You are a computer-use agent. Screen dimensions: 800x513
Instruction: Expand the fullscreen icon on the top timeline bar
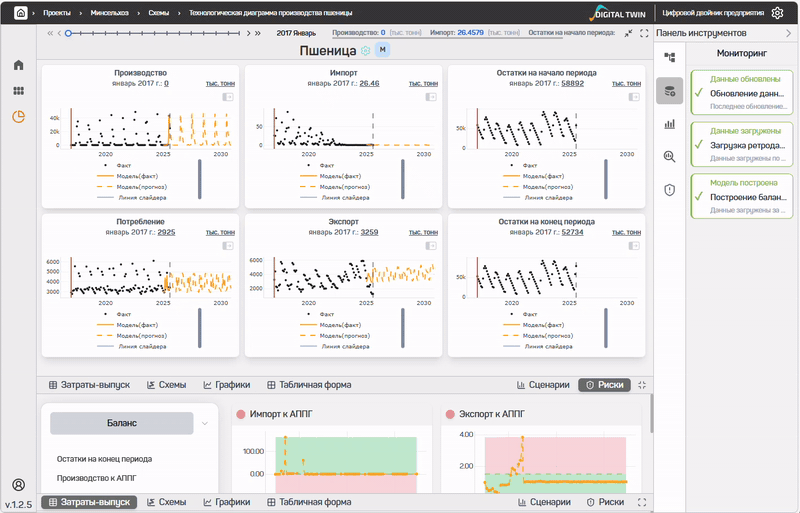coord(644,33)
